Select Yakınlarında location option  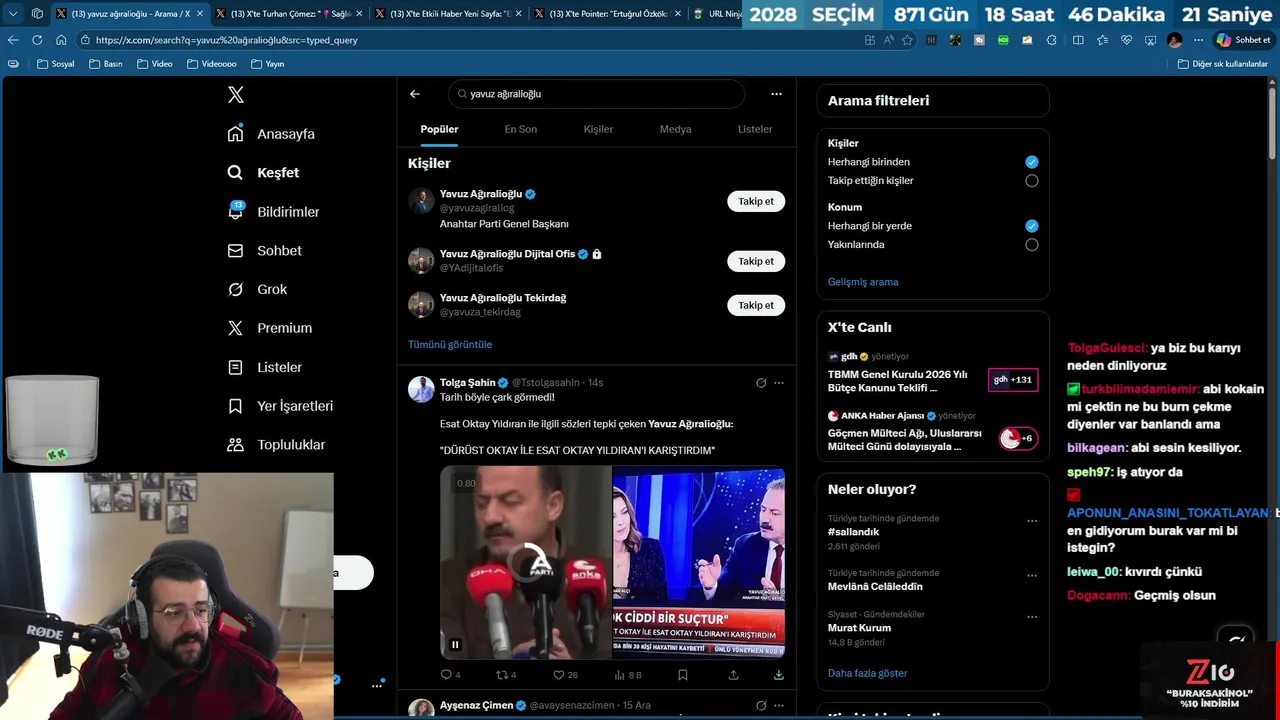[x=1032, y=245]
